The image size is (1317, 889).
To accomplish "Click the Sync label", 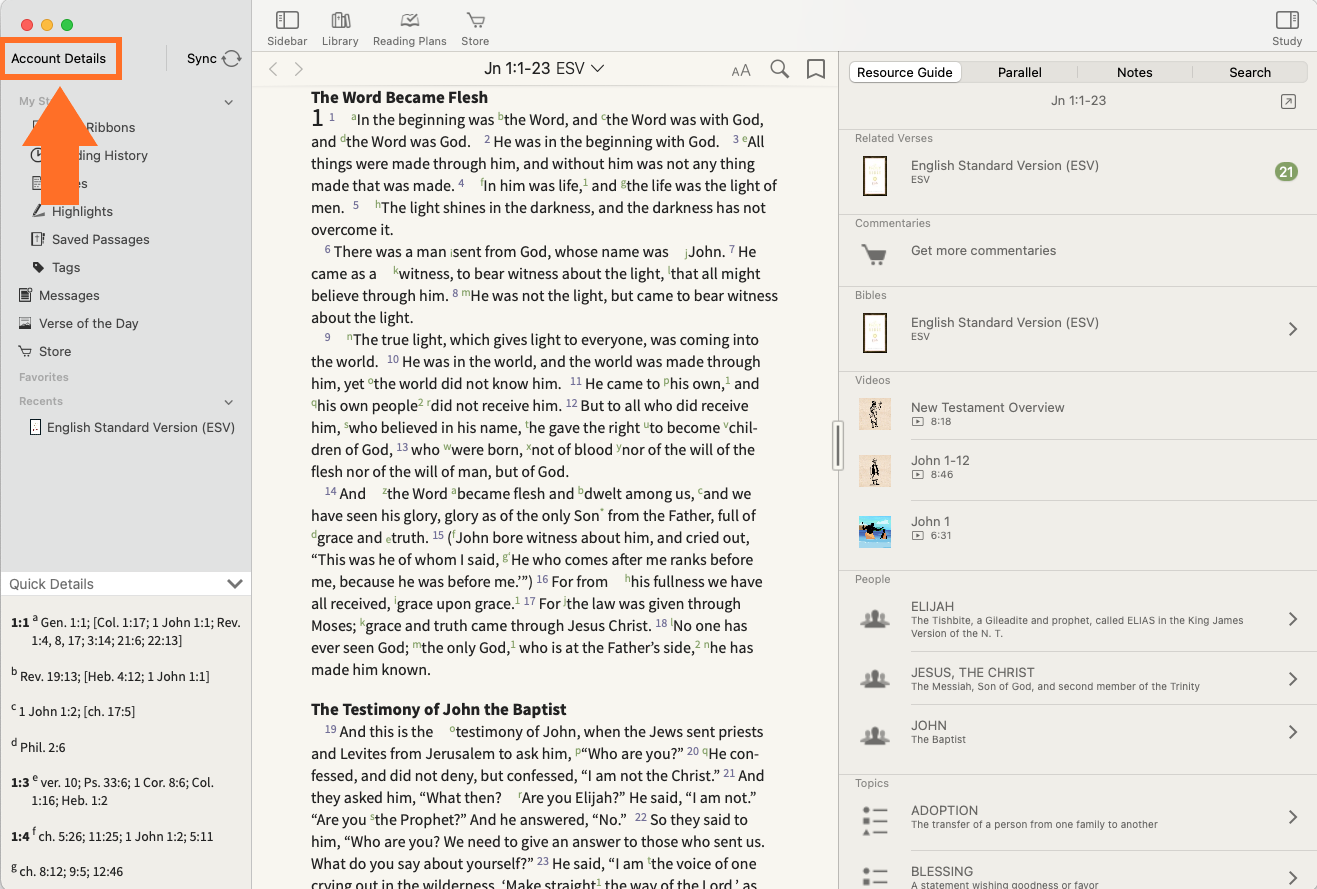I will pos(202,58).
